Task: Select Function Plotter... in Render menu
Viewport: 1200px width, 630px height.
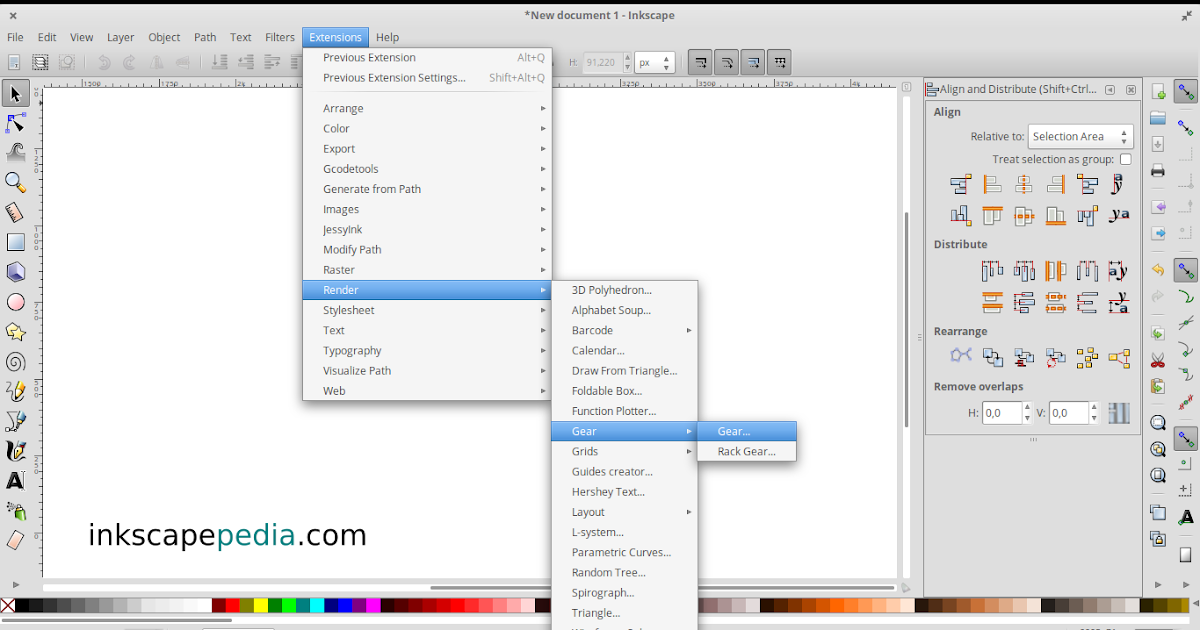Action: point(624,411)
